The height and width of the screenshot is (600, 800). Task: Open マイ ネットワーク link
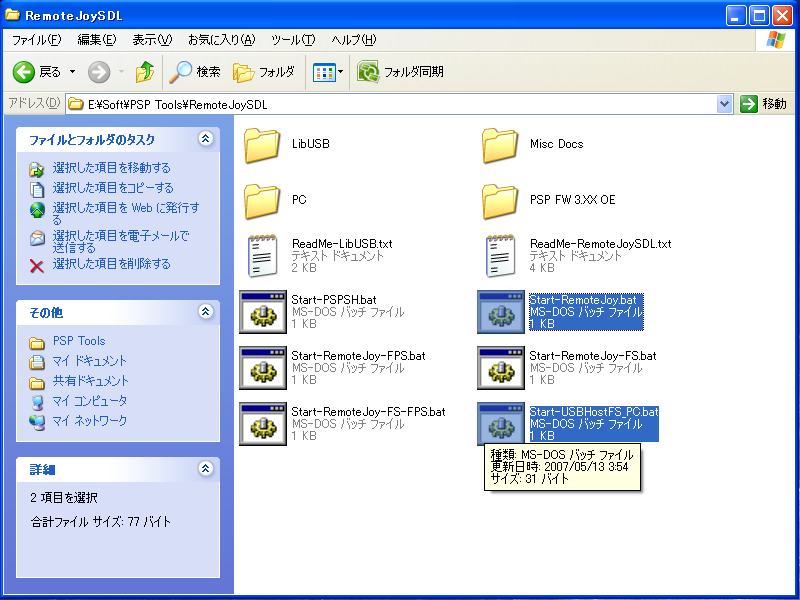tap(90, 421)
